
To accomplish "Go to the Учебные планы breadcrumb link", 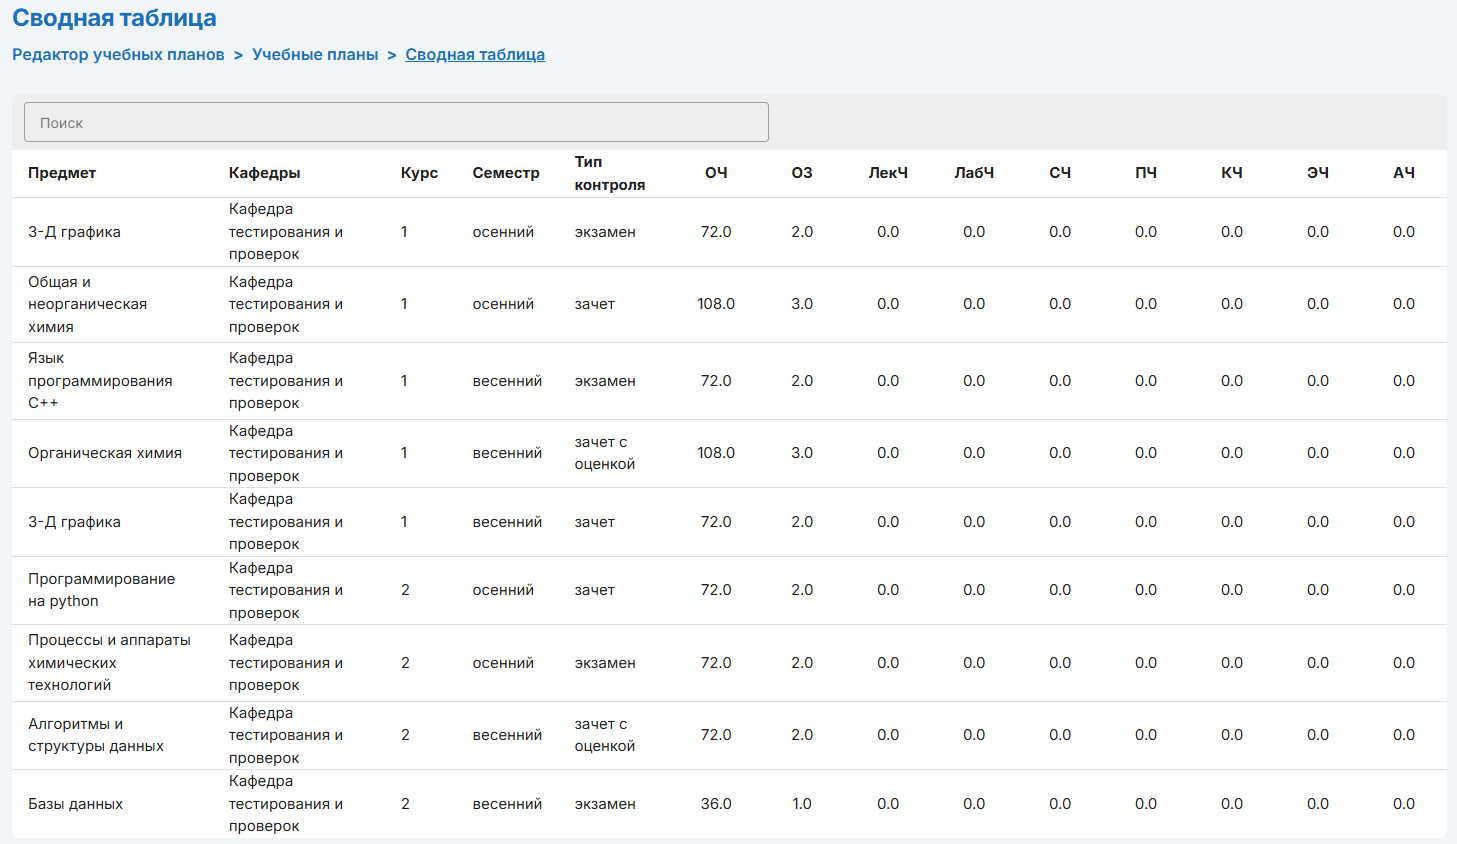I will [315, 54].
